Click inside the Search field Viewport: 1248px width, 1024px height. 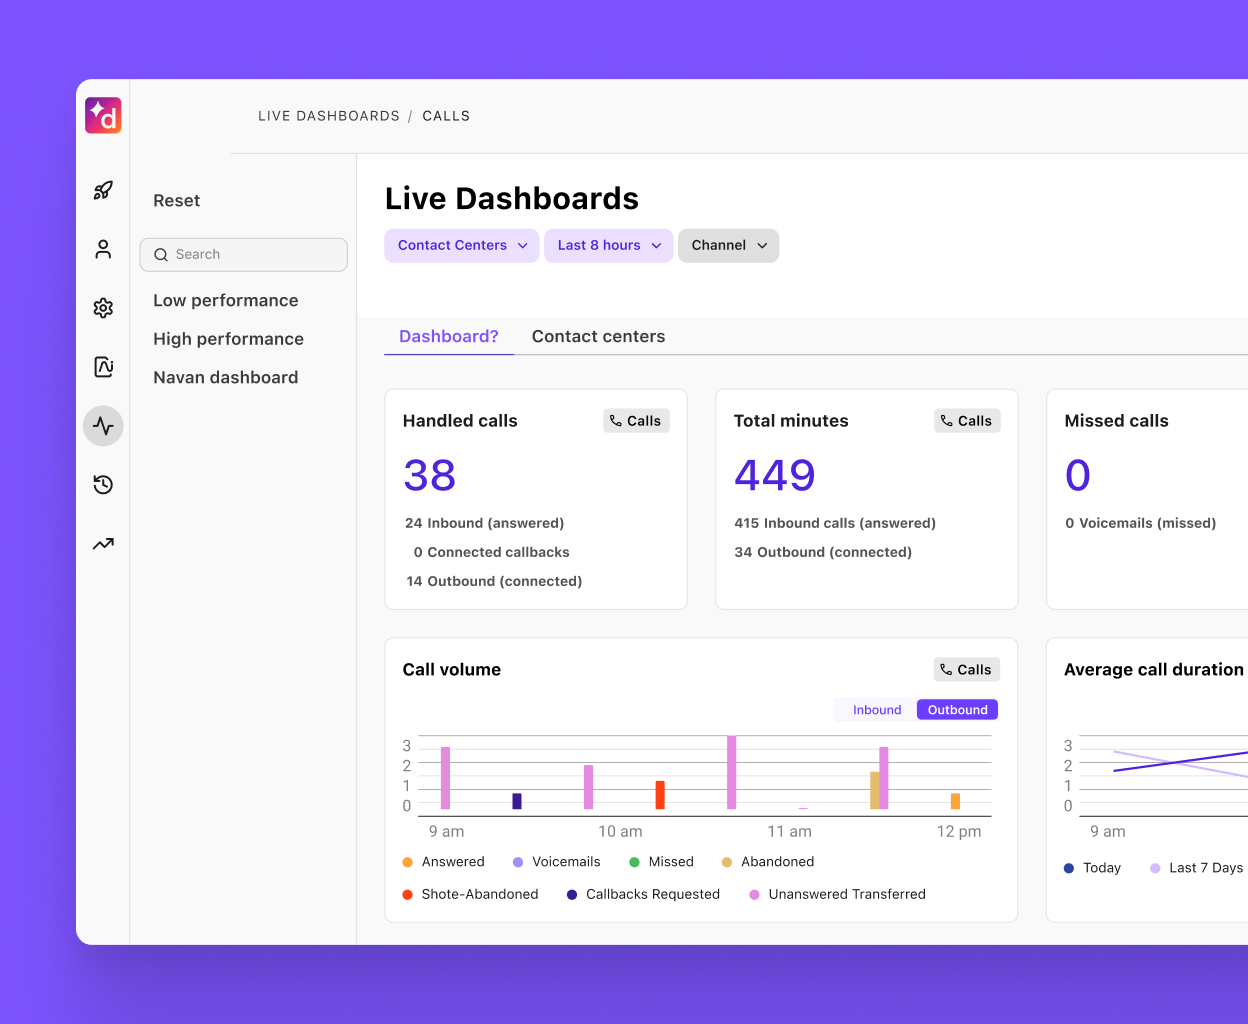point(243,254)
